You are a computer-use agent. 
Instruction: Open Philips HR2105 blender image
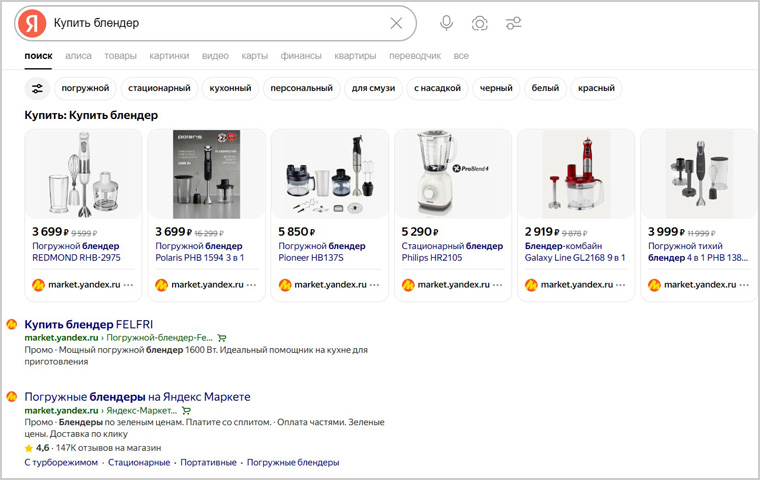(x=453, y=174)
